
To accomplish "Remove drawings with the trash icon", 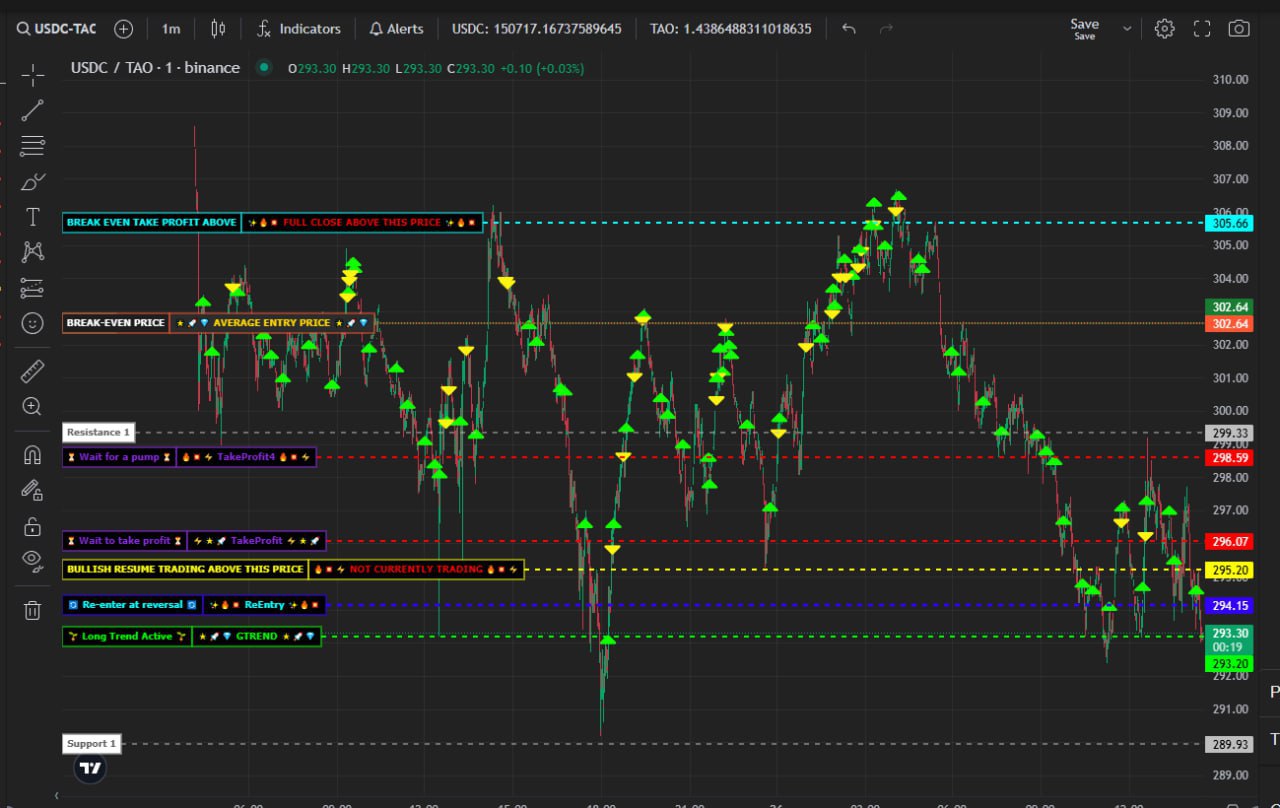I will [x=32, y=609].
